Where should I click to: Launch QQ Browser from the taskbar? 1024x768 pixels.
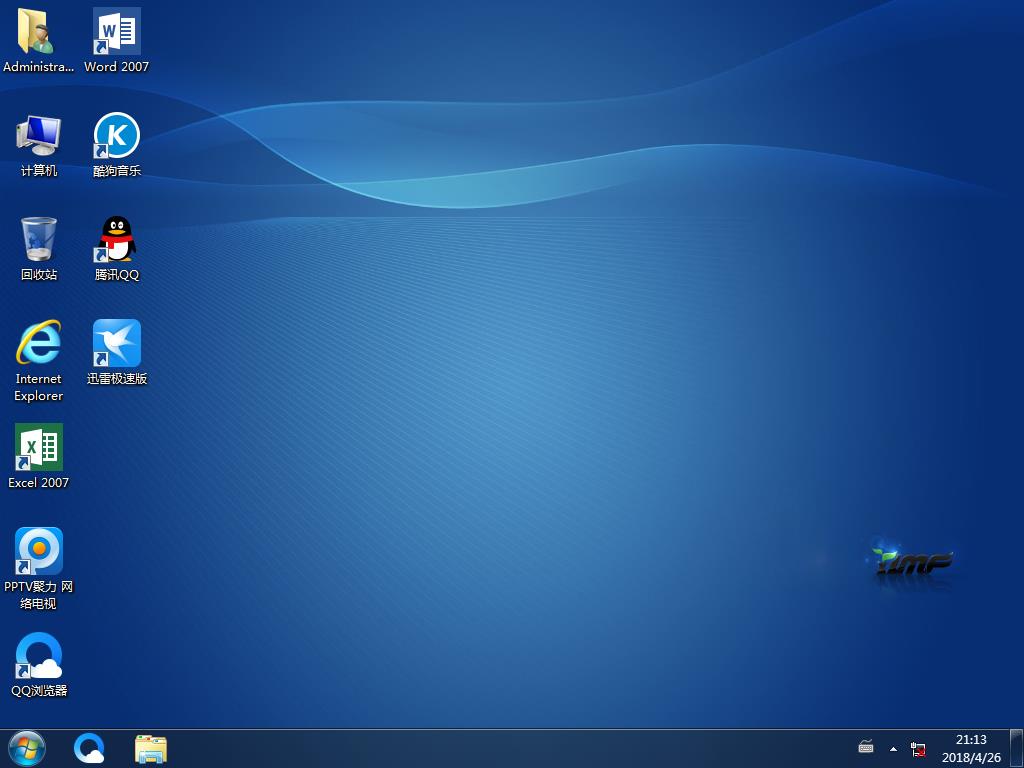[x=90, y=748]
